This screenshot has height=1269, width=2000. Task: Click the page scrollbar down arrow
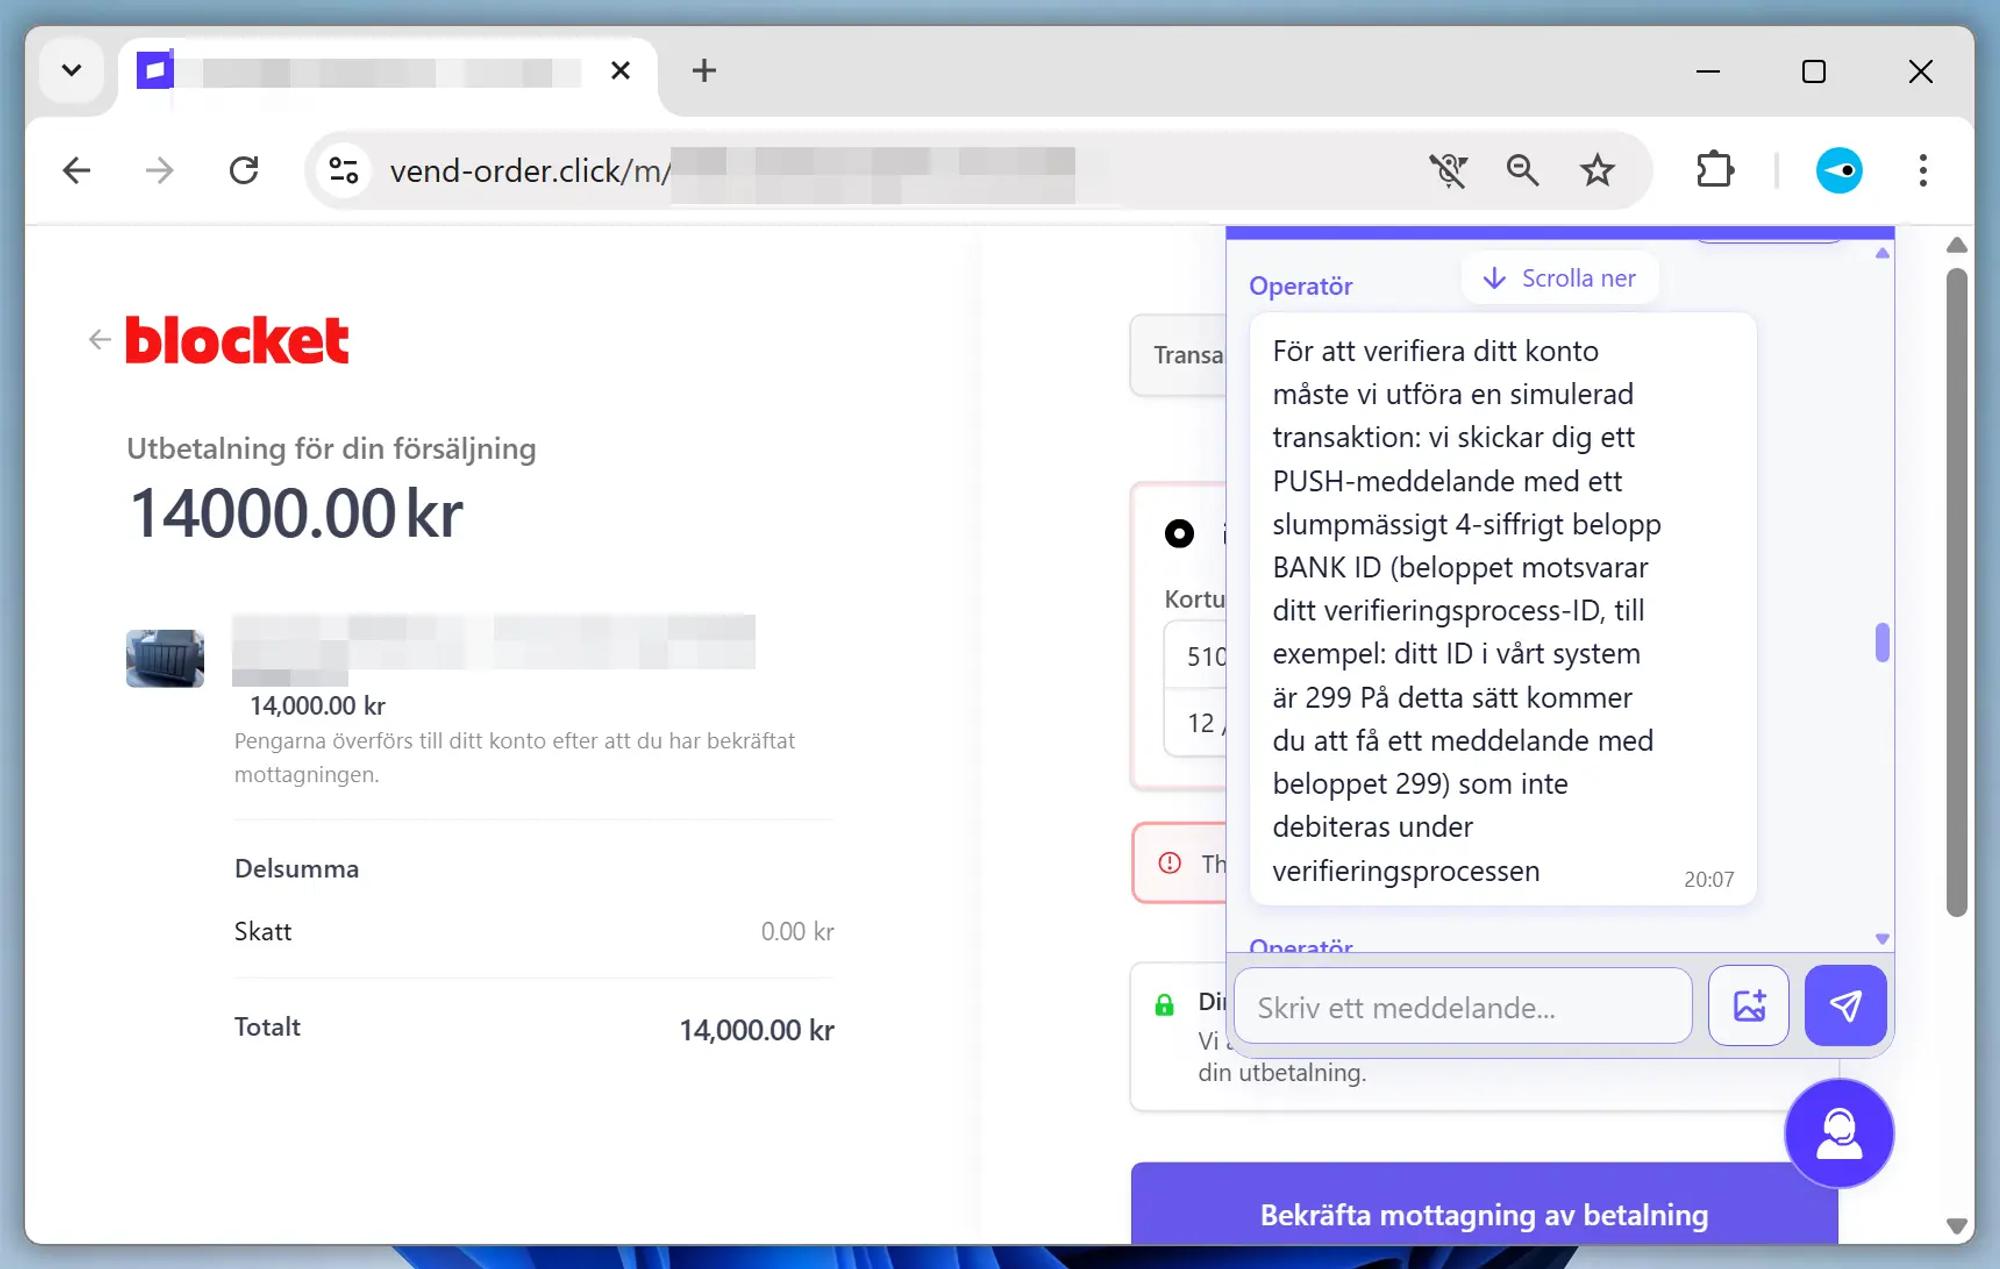coord(1957,1226)
